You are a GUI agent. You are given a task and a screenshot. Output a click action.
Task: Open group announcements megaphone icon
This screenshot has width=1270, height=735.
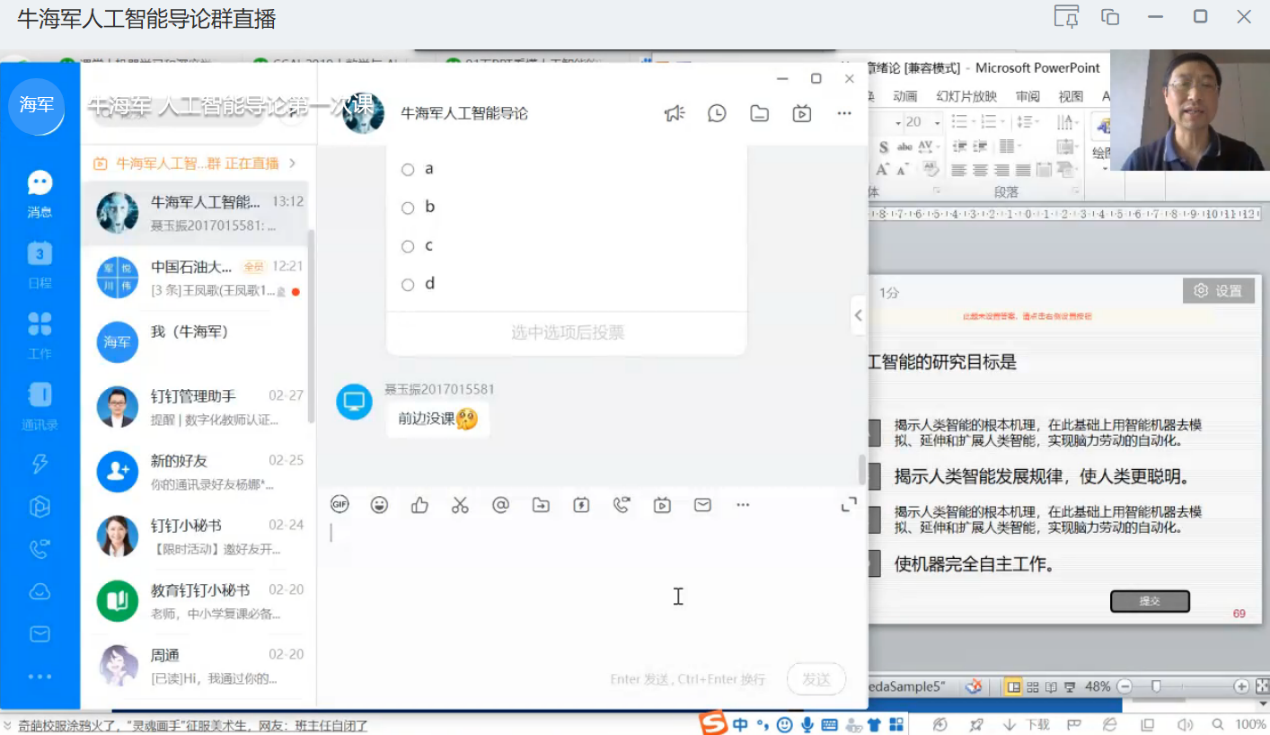click(x=674, y=113)
